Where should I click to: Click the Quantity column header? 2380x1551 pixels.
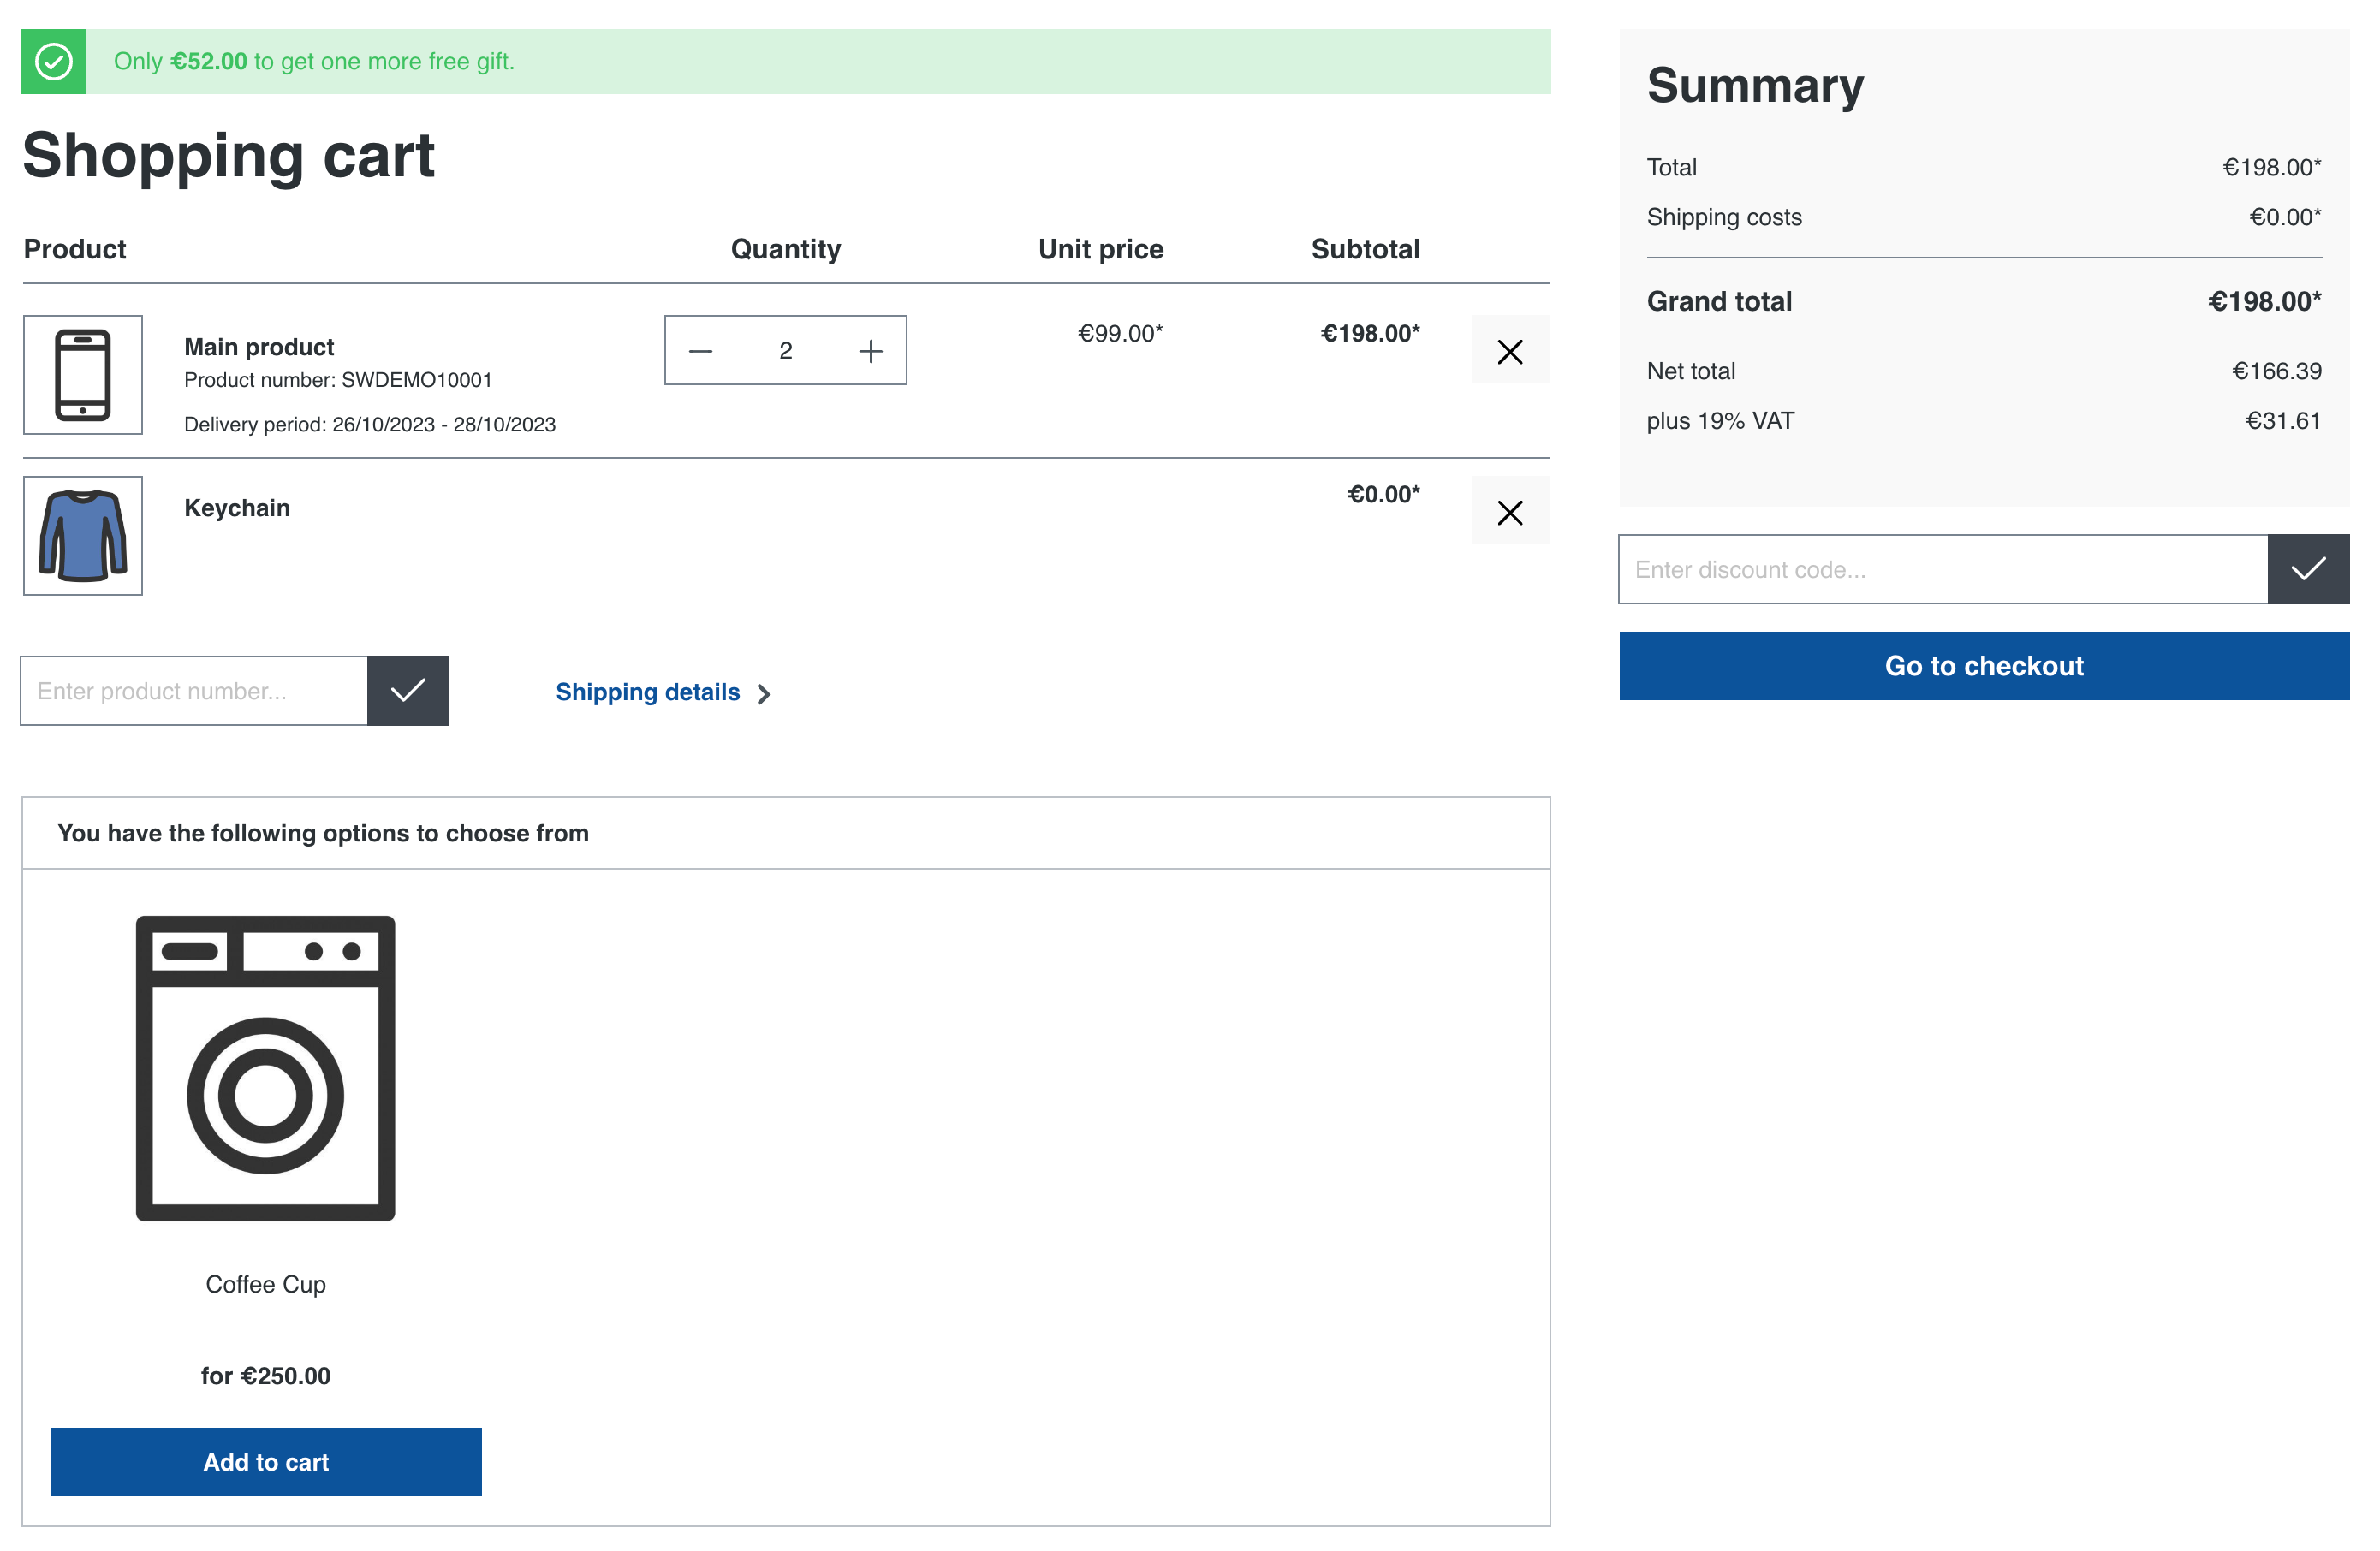point(786,249)
